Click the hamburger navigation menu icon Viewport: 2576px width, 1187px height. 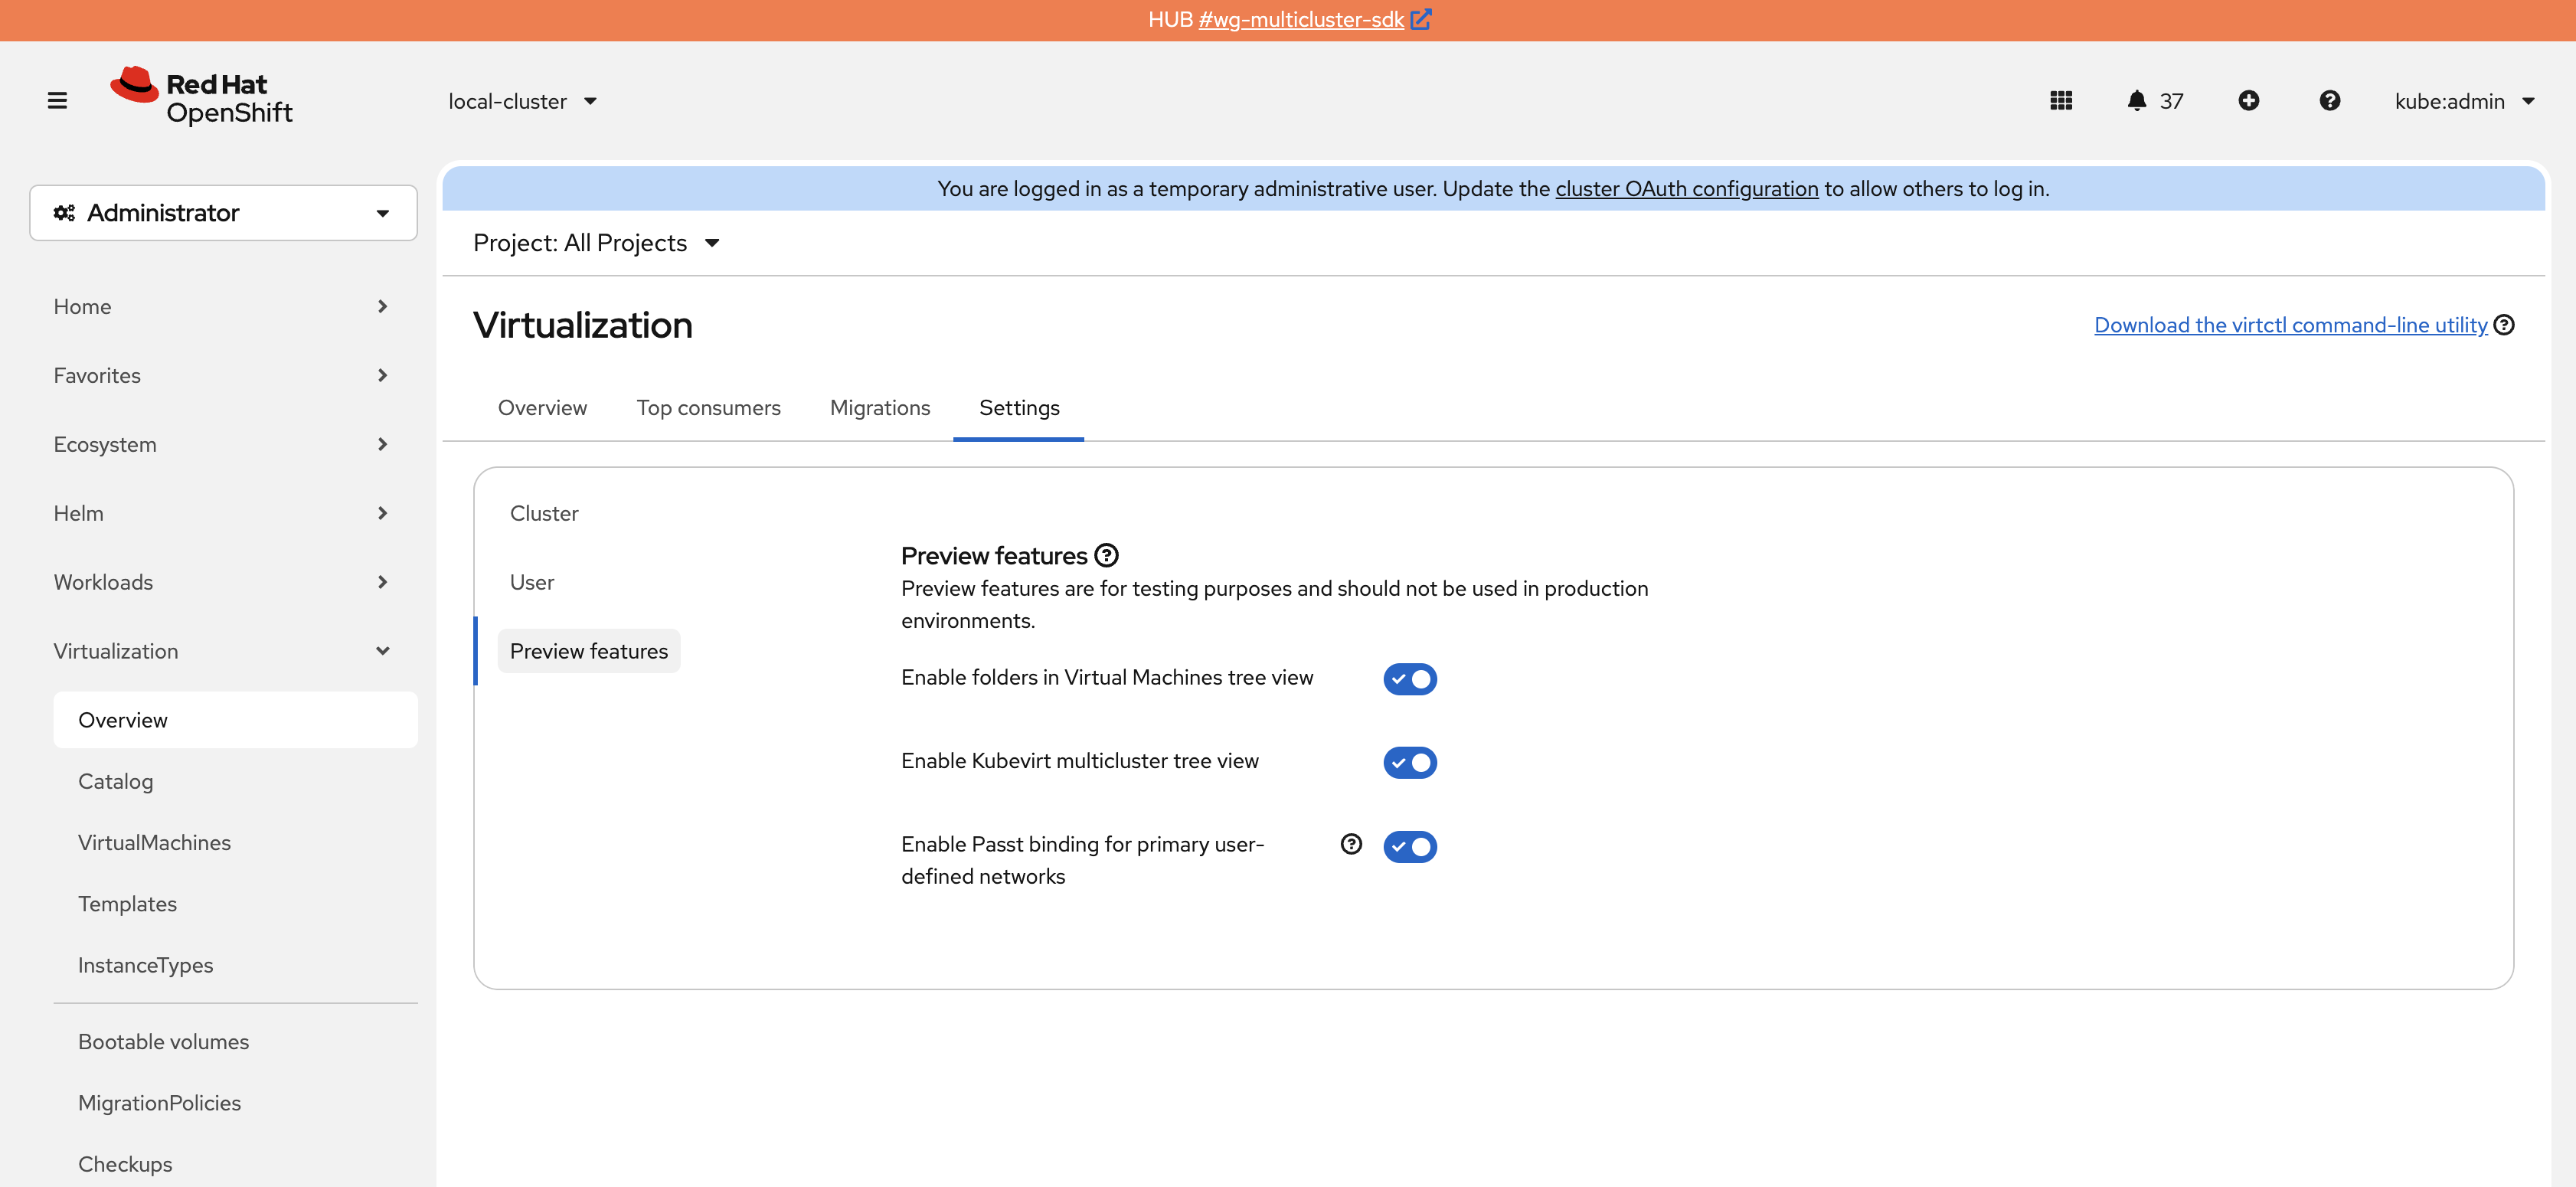[x=57, y=101]
